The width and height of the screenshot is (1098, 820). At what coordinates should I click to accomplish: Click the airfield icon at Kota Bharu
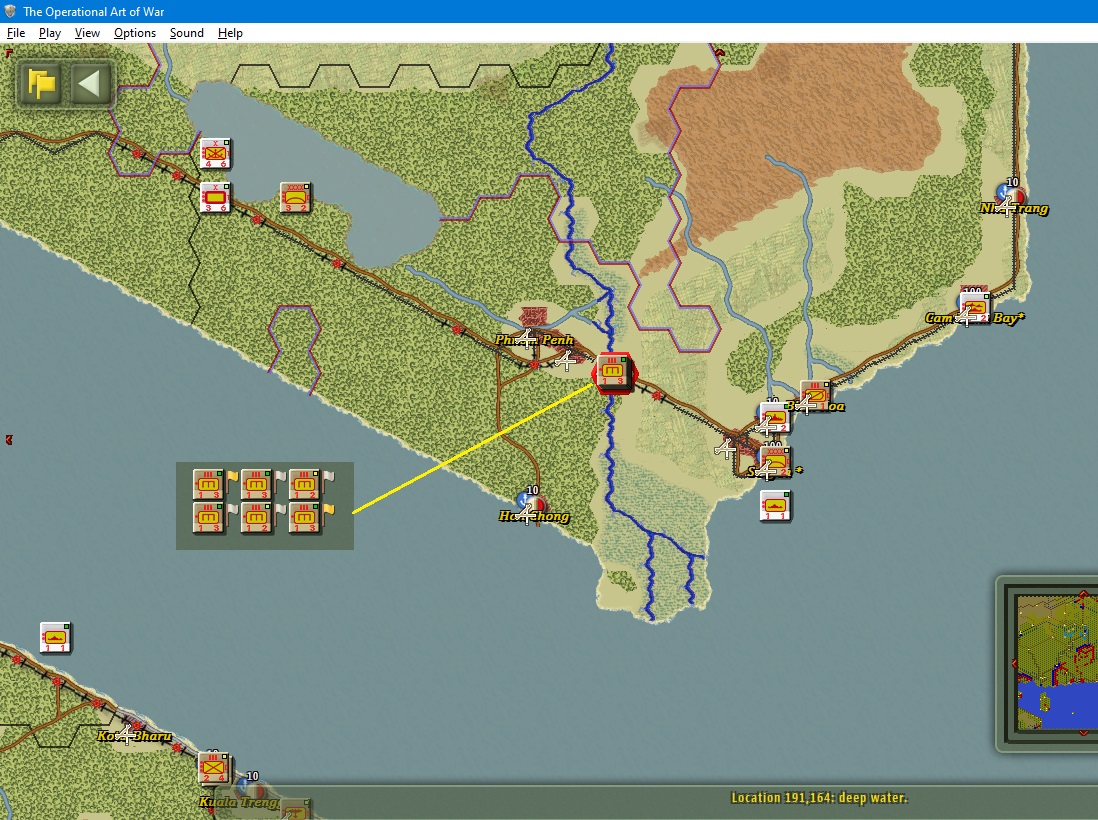pos(125,735)
